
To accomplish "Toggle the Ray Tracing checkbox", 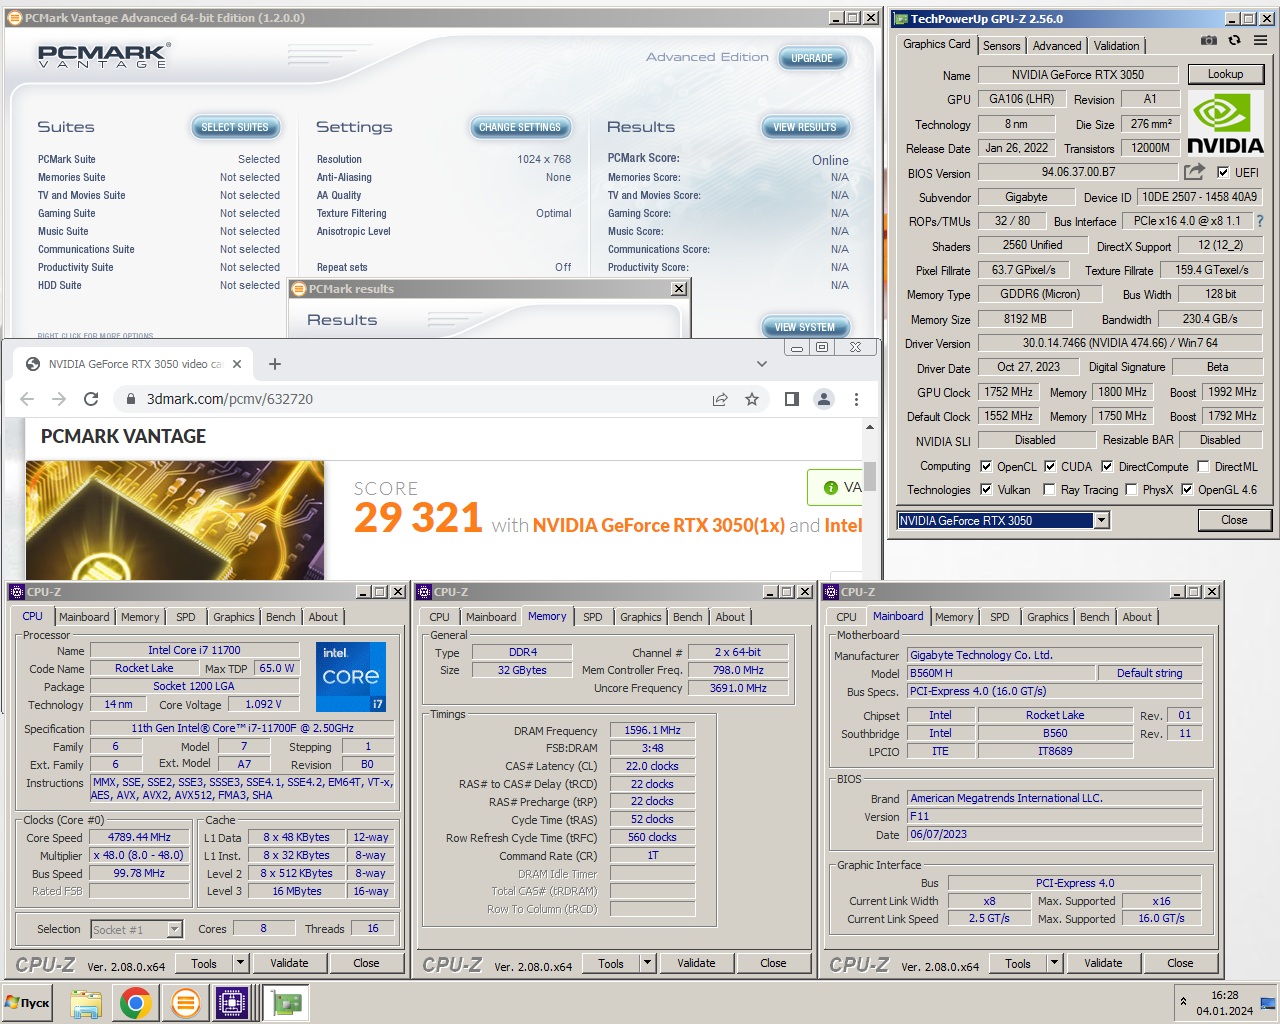I will coord(1049,489).
